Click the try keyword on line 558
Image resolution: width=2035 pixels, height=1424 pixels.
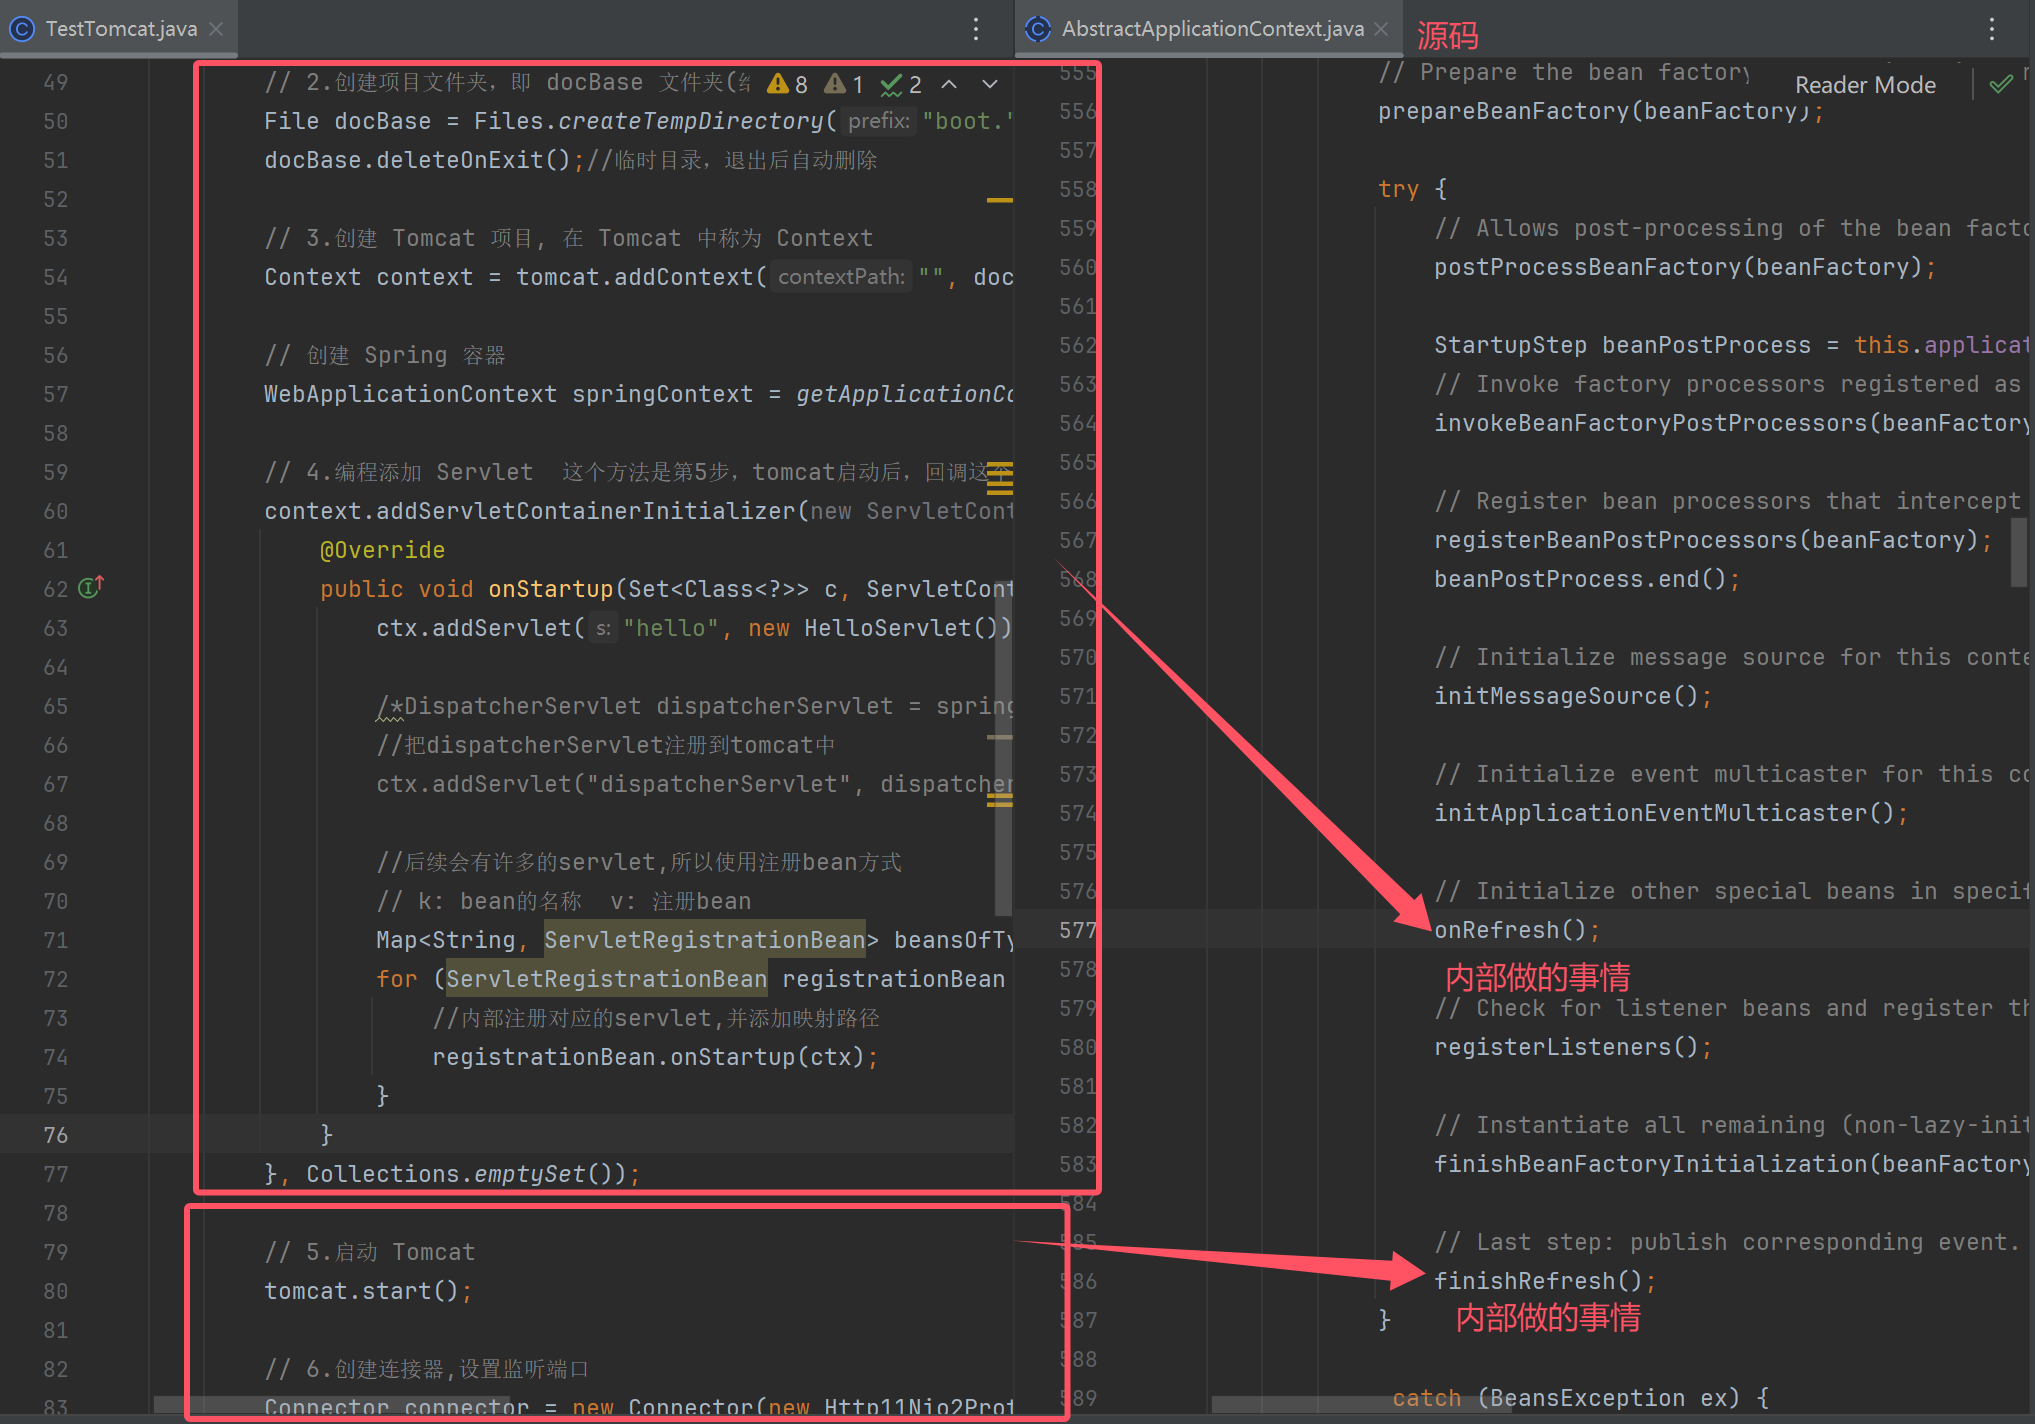[x=1398, y=189]
